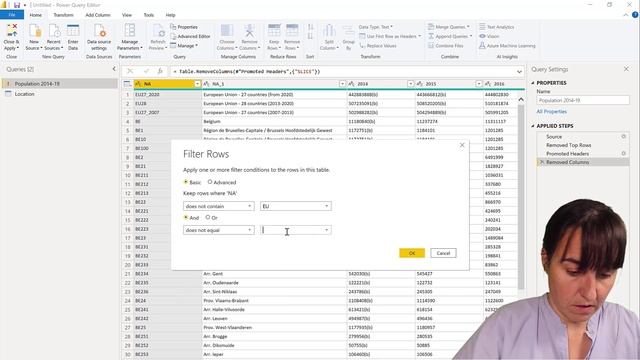Expand the formula bar
The width and height of the screenshot is (640, 360).
[519, 72]
